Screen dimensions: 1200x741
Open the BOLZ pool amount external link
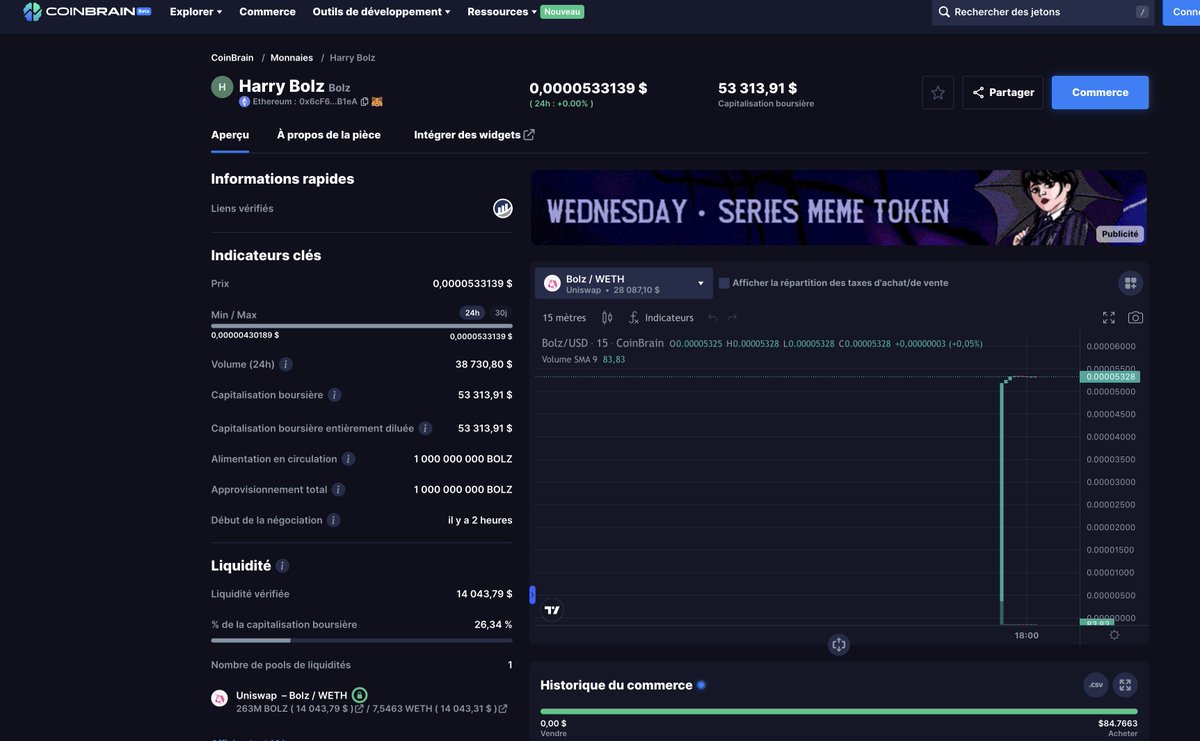[x=359, y=709]
